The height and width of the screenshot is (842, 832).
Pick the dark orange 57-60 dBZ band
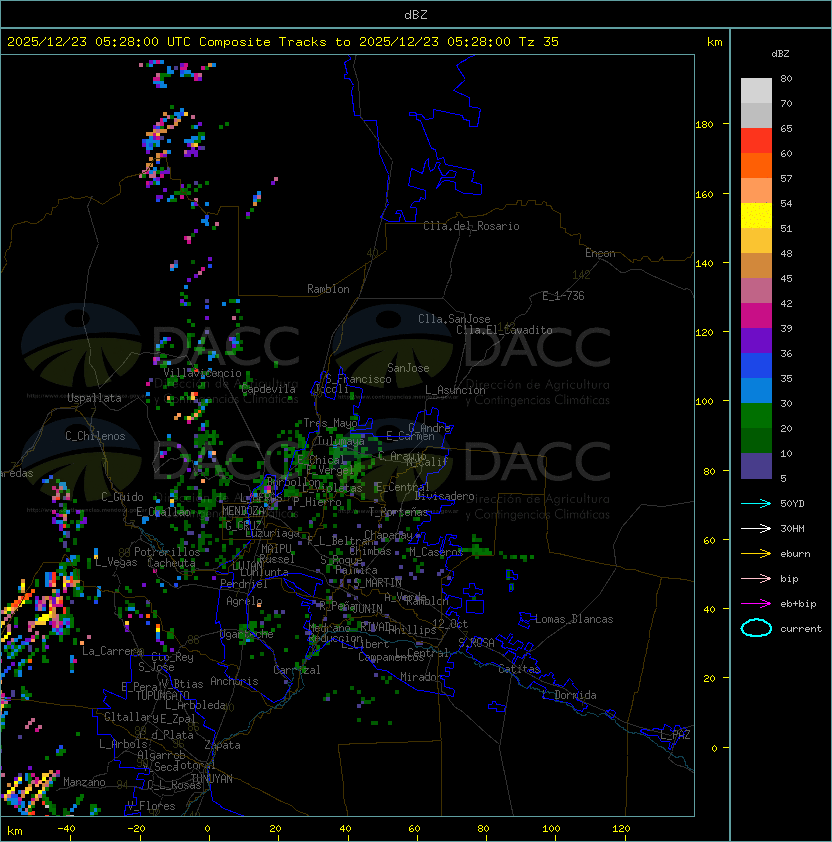(756, 165)
